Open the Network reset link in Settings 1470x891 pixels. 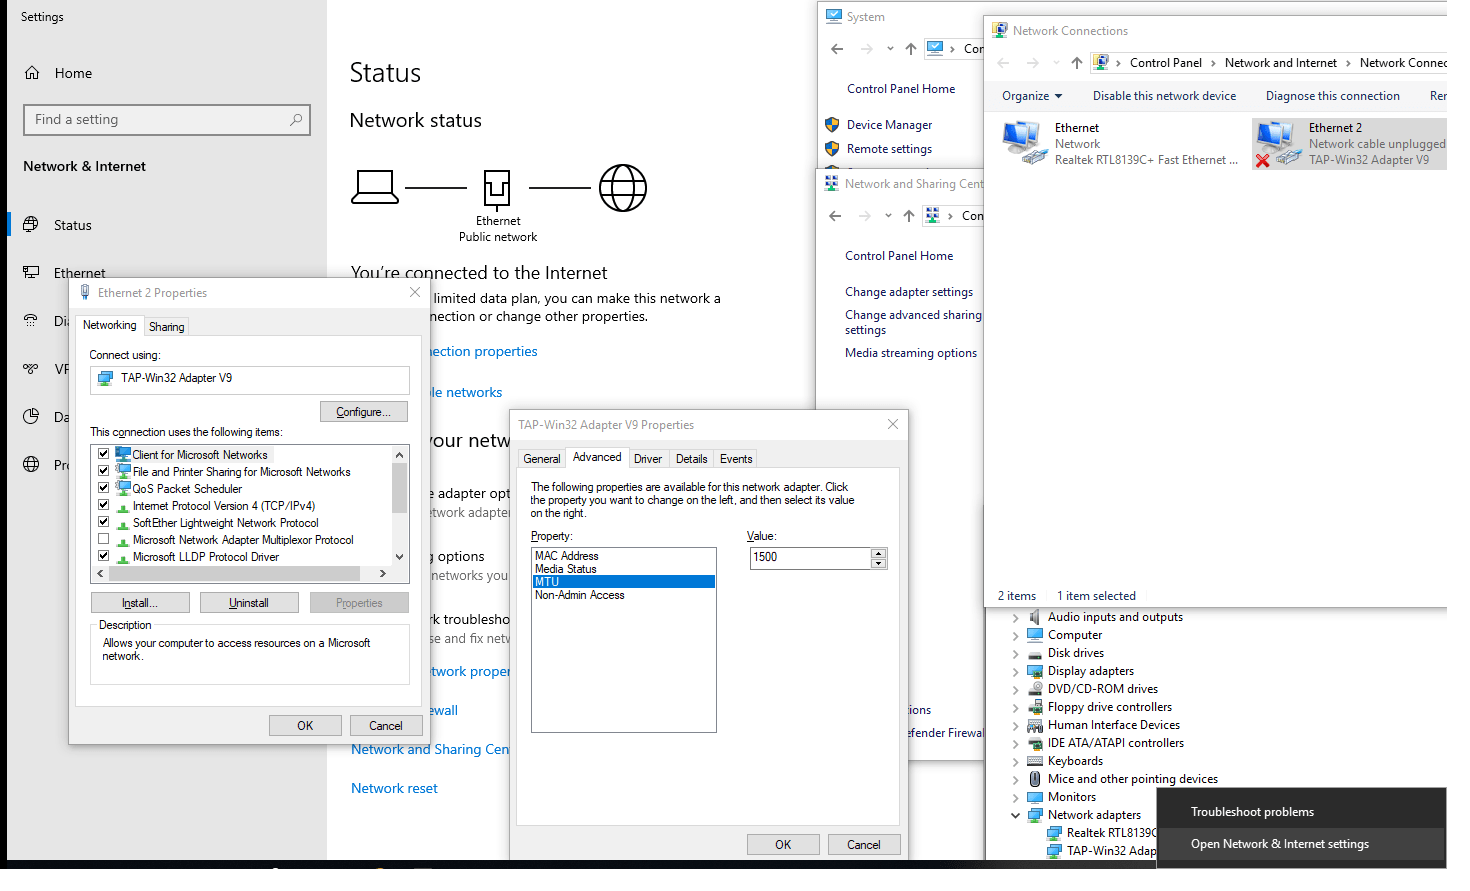tap(394, 788)
